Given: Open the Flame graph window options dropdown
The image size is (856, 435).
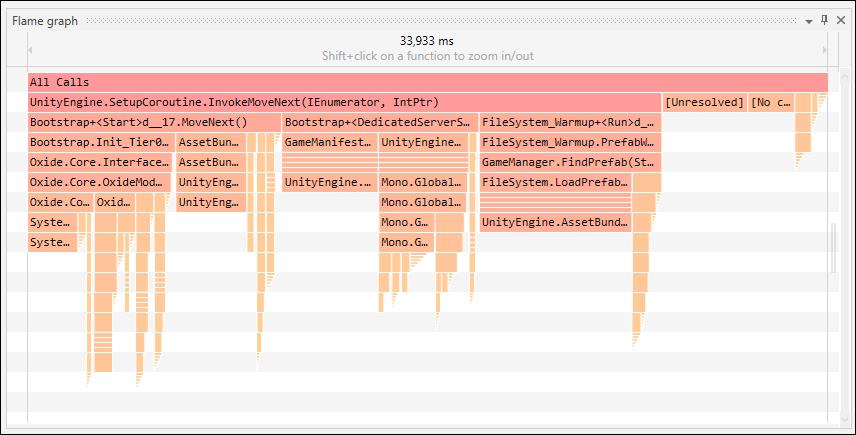Looking at the screenshot, I should tap(809, 20).
